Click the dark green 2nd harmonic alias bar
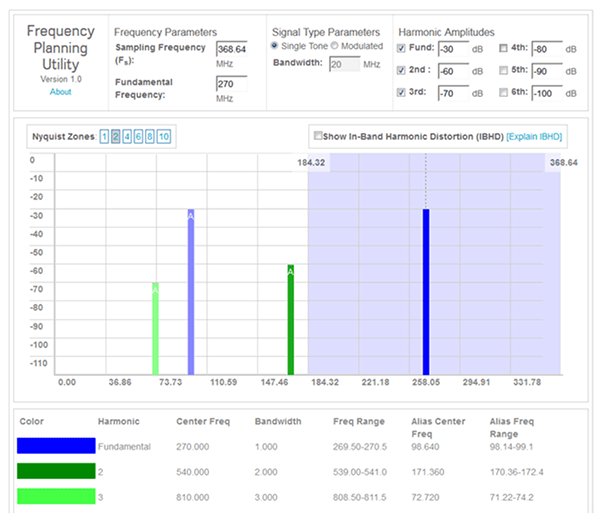 click(291, 320)
